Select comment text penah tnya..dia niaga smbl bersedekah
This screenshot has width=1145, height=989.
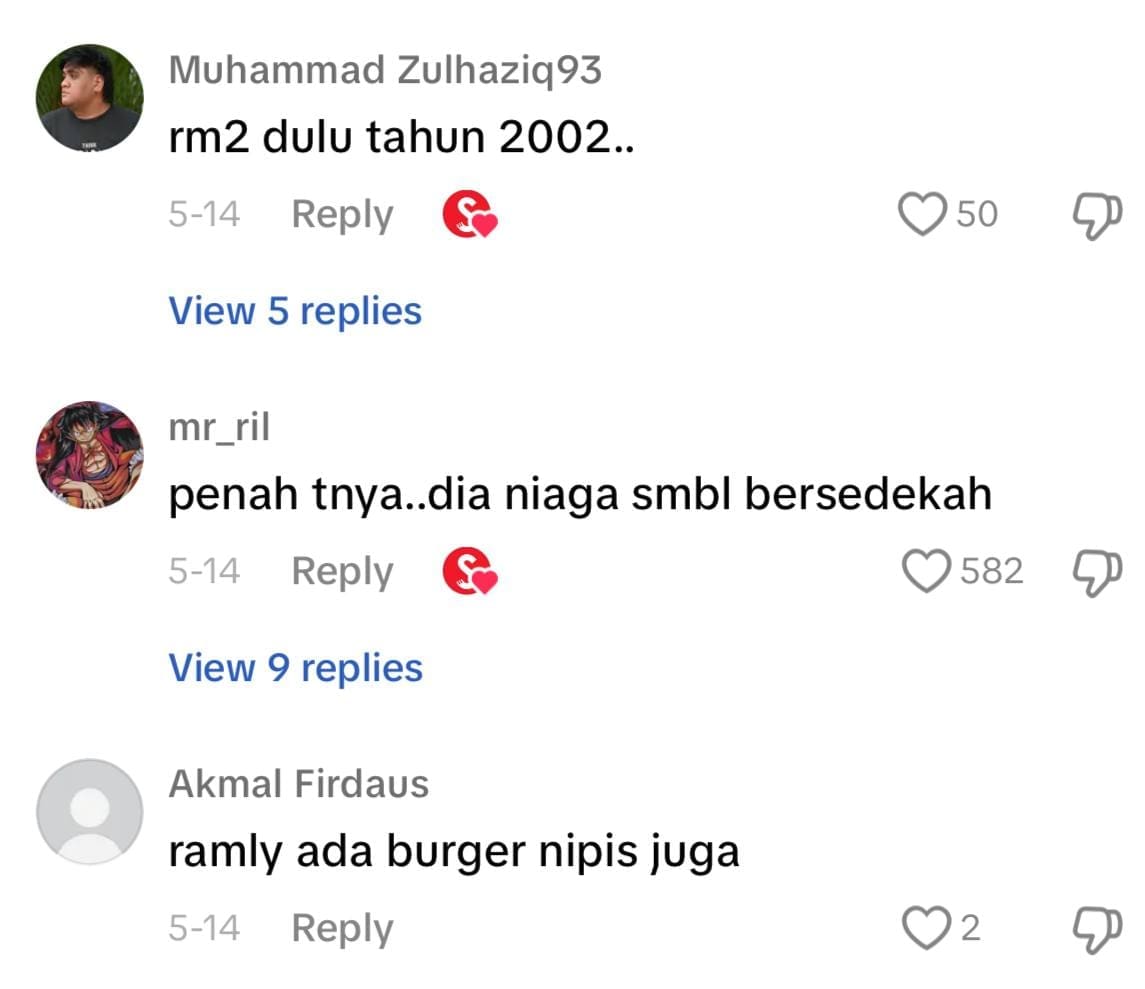(581, 494)
